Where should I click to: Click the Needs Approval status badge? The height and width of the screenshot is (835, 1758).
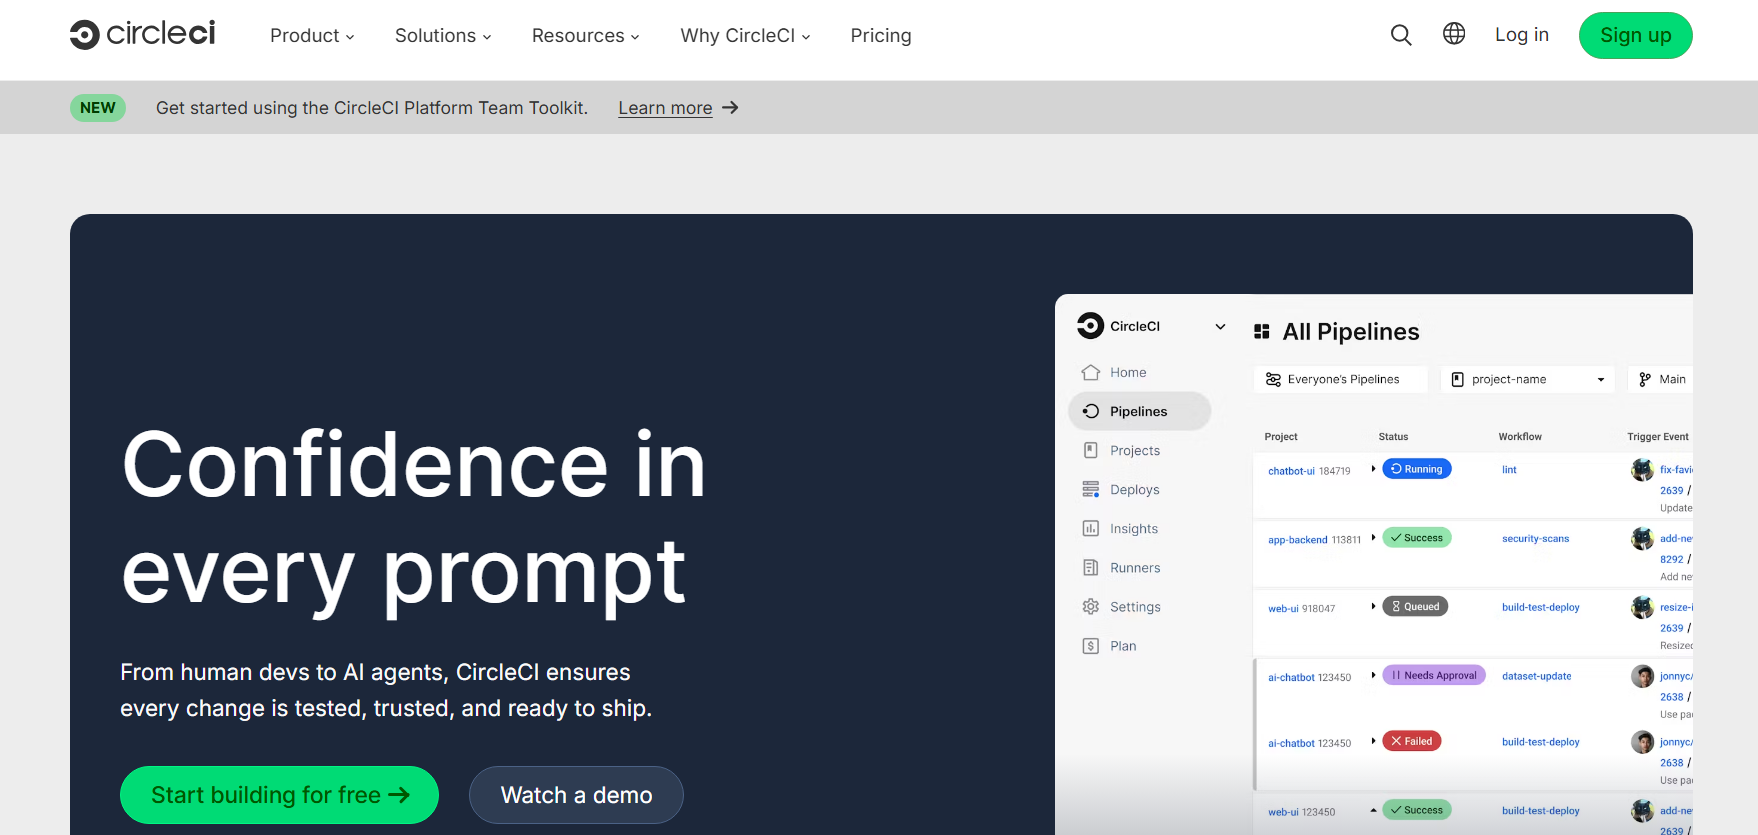1434,675
